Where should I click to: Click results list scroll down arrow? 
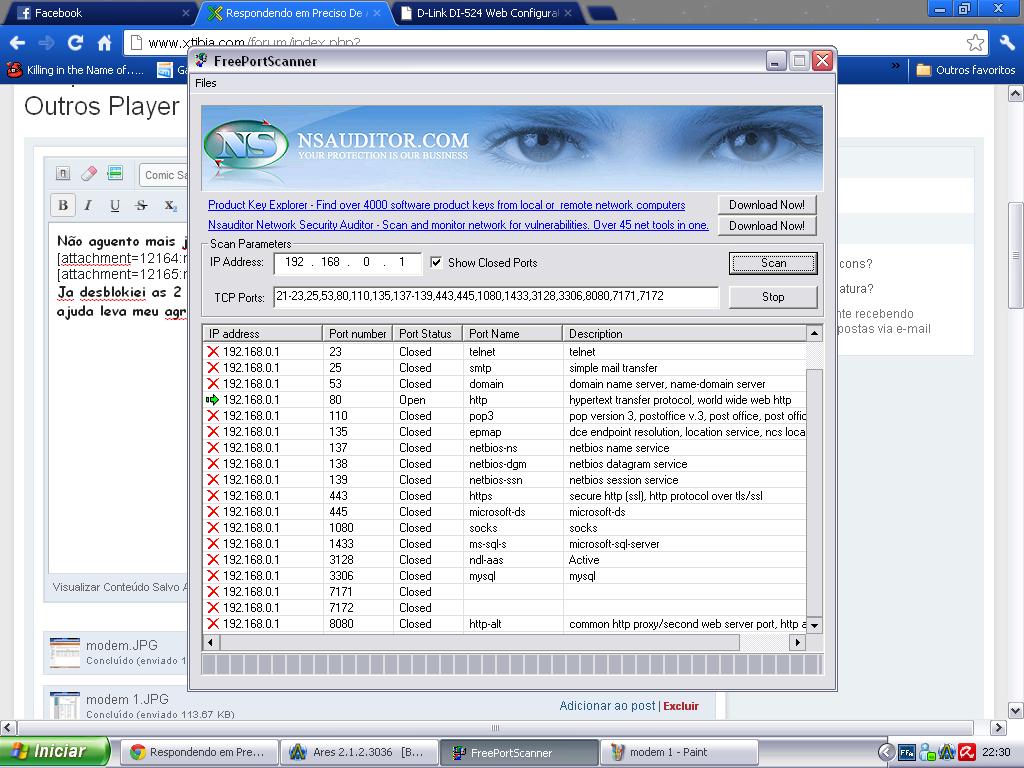pos(814,625)
